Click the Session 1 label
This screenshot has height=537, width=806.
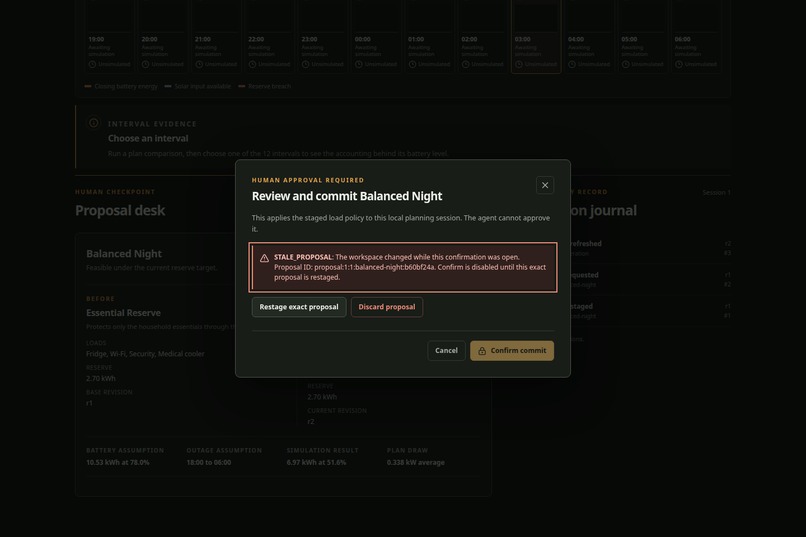[717, 192]
